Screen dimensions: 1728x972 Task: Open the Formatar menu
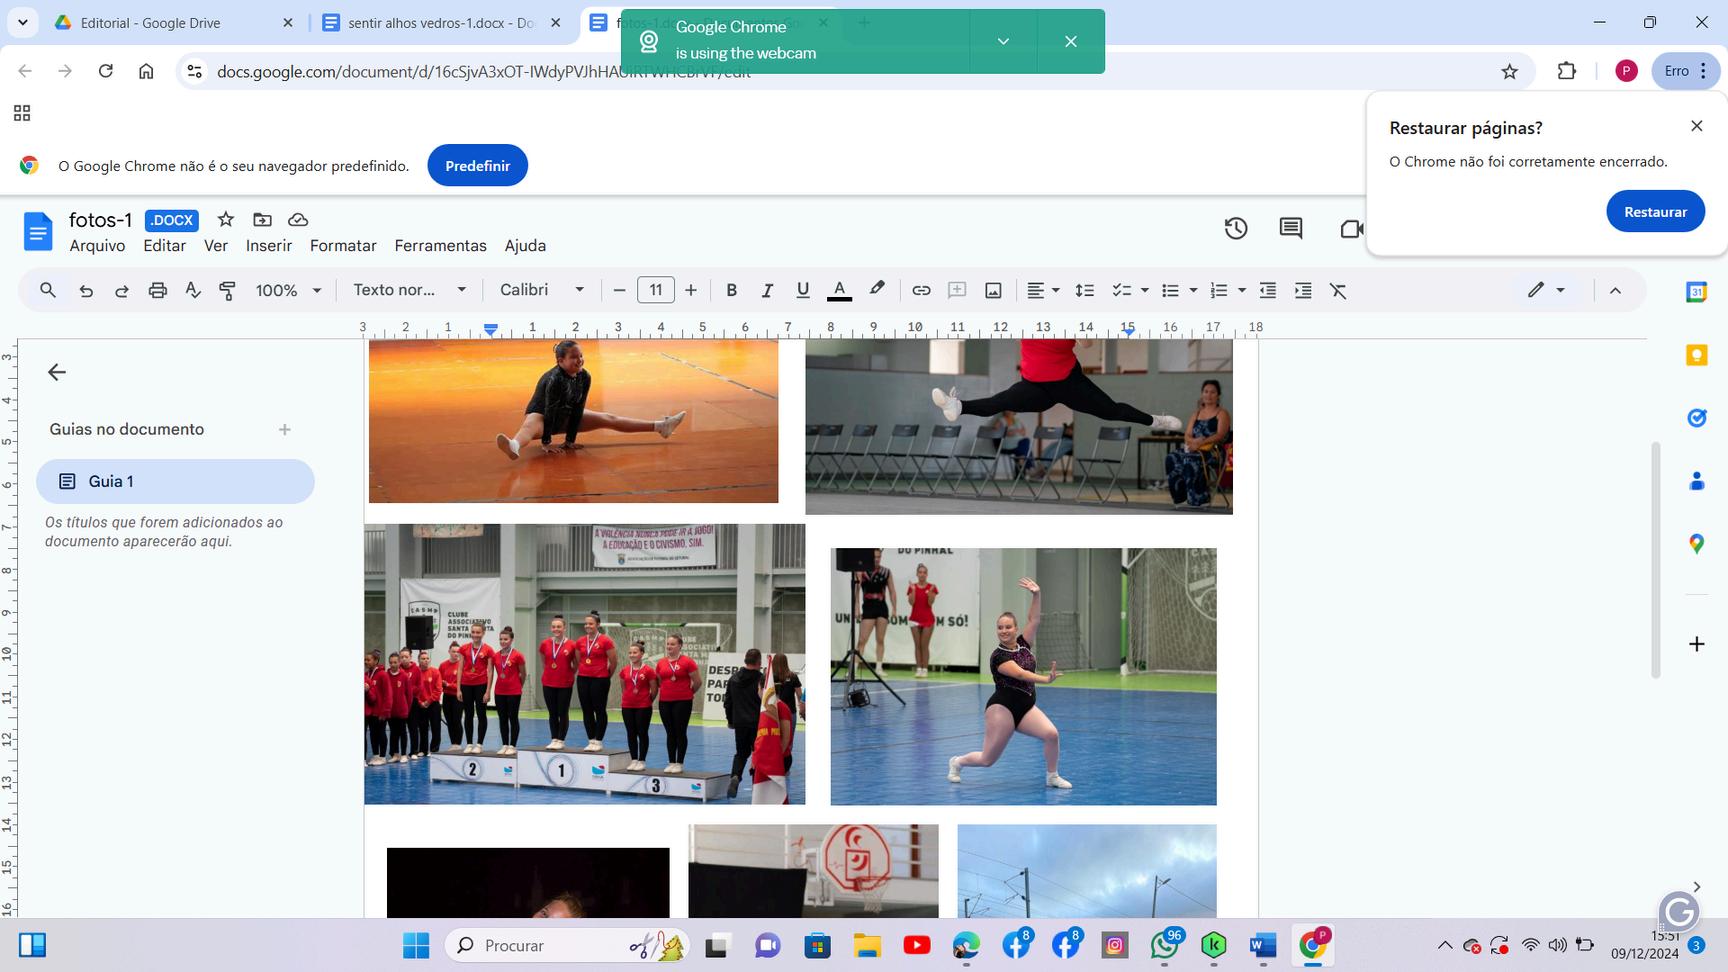point(343,246)
